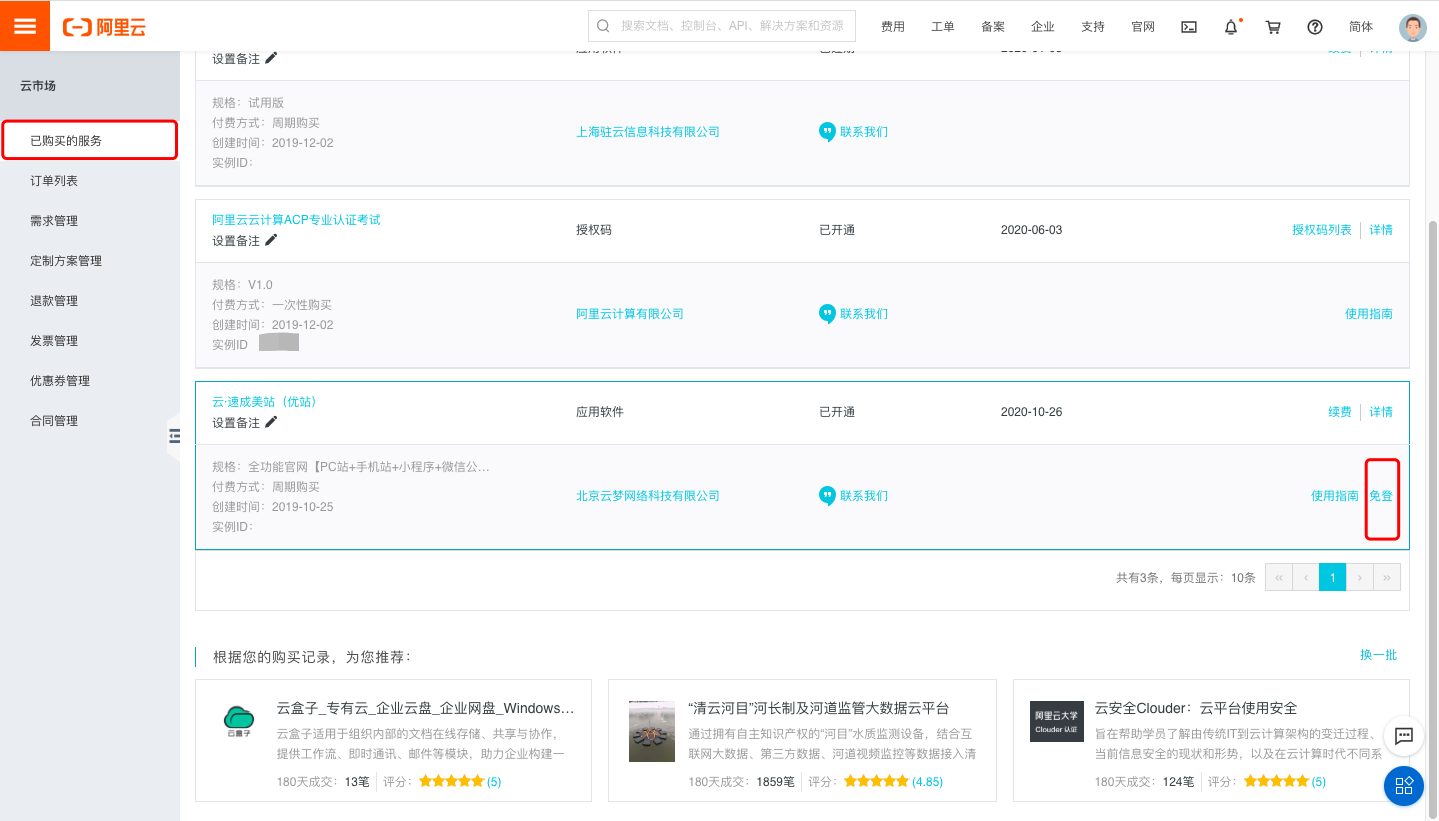Open 授权码列表 link
Viewport: 1439px width, 821px height.
tap(1322, 230)
